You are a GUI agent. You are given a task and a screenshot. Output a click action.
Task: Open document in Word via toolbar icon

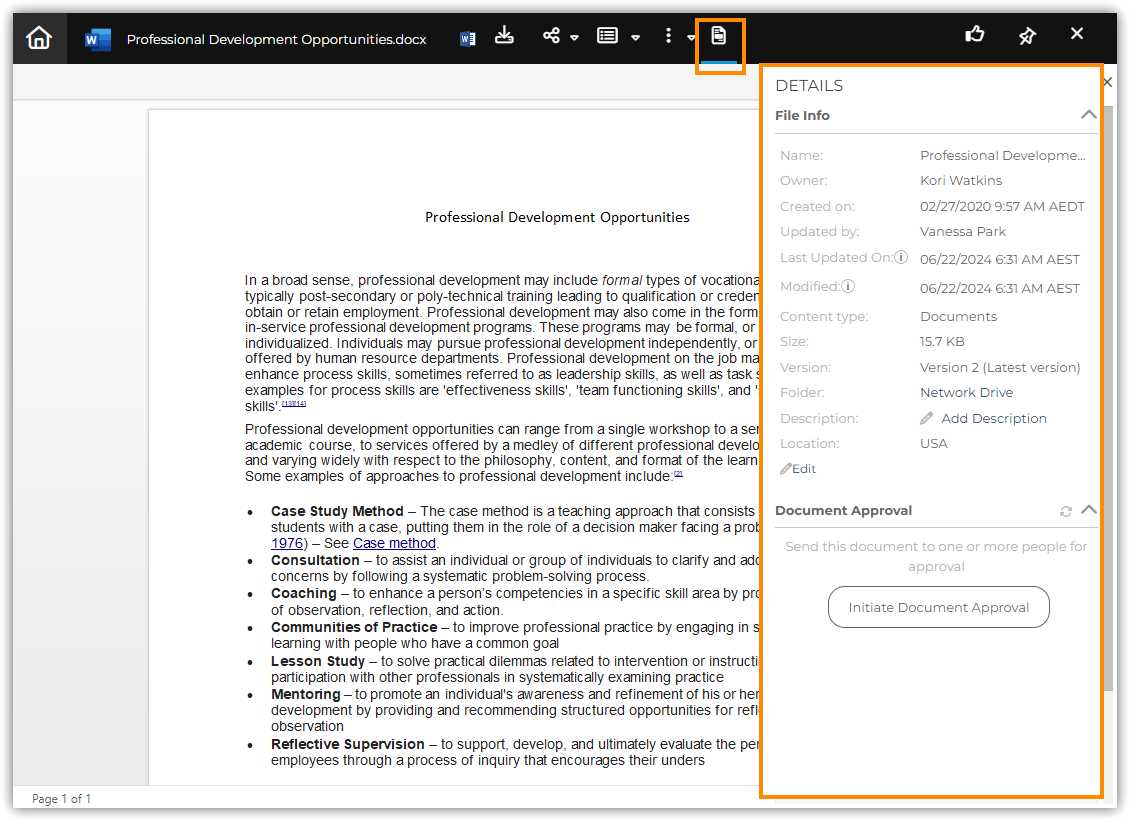(467, 39)
